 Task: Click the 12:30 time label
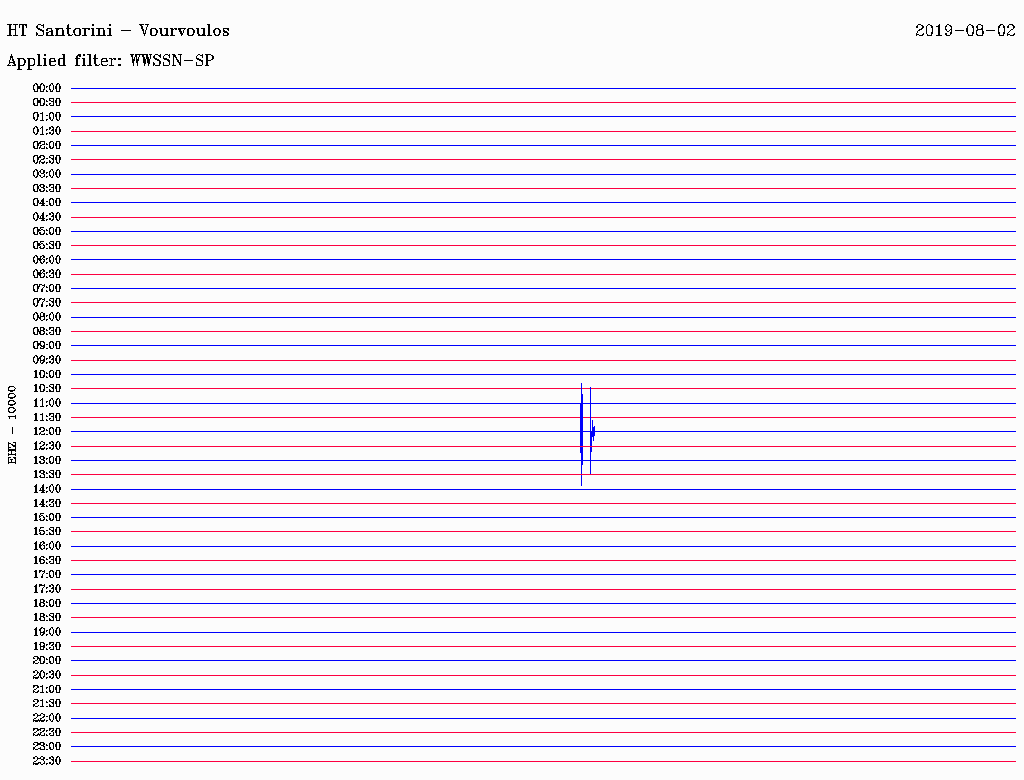pos(47,446)
